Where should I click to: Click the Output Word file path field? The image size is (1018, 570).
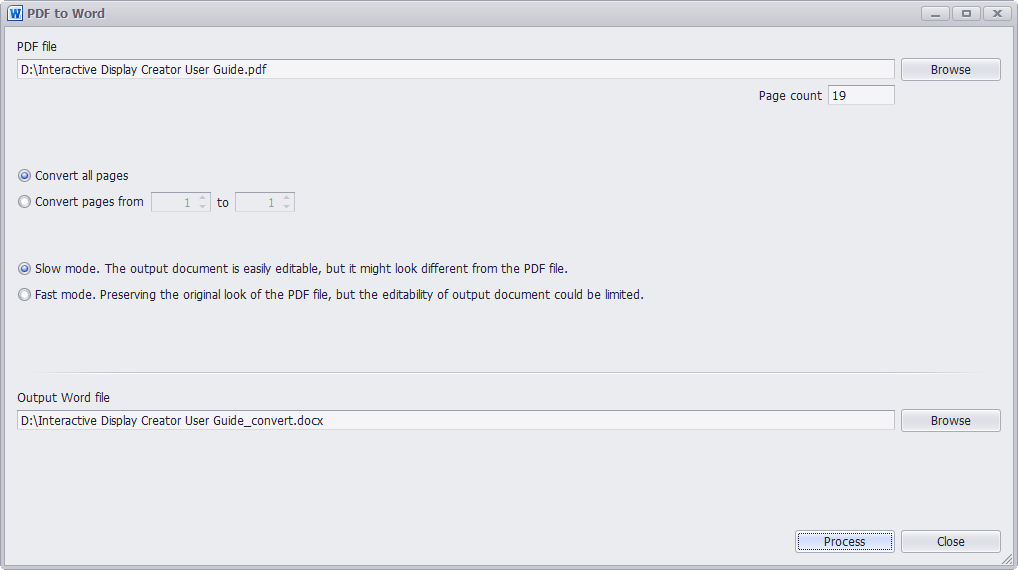point(456,420)
